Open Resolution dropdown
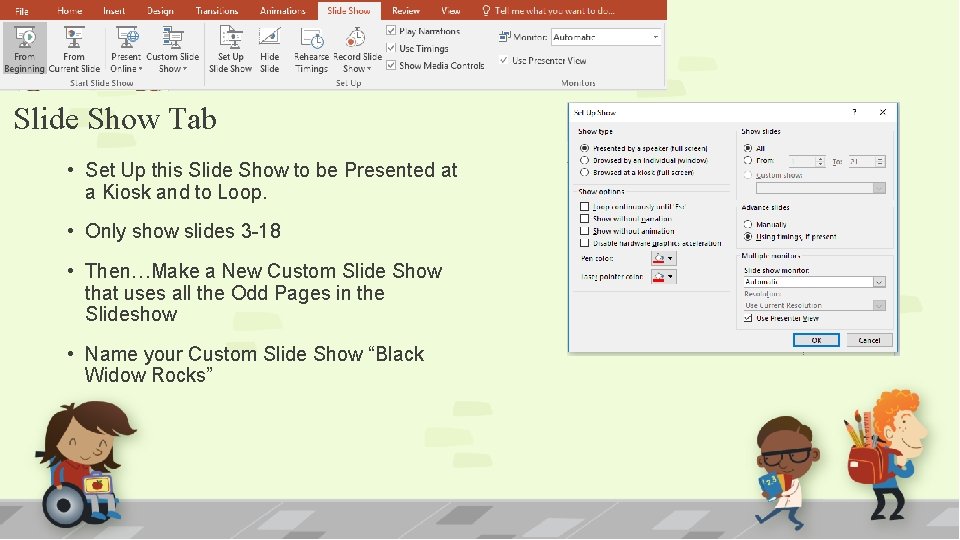The width and height of the screenshot is (960, 540). (x=879, y=306)
